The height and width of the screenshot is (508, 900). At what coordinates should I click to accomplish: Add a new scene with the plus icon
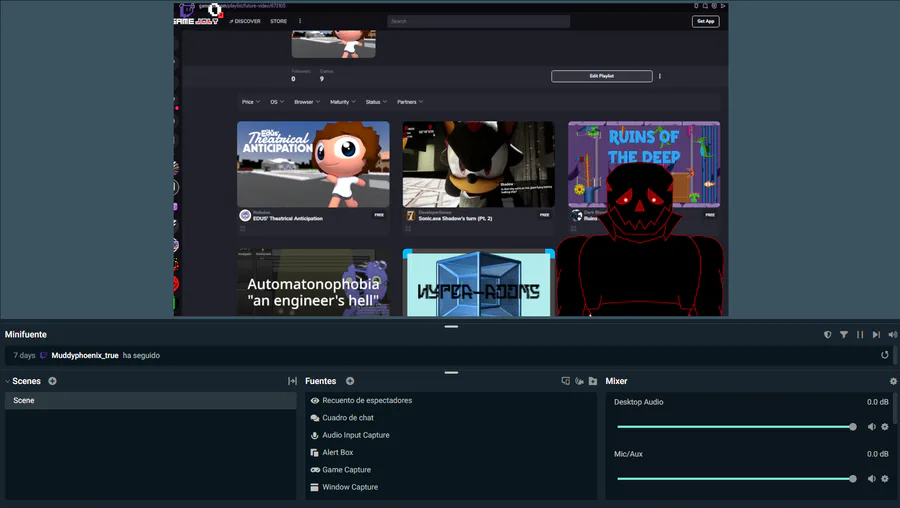click(x=52, y=381)
